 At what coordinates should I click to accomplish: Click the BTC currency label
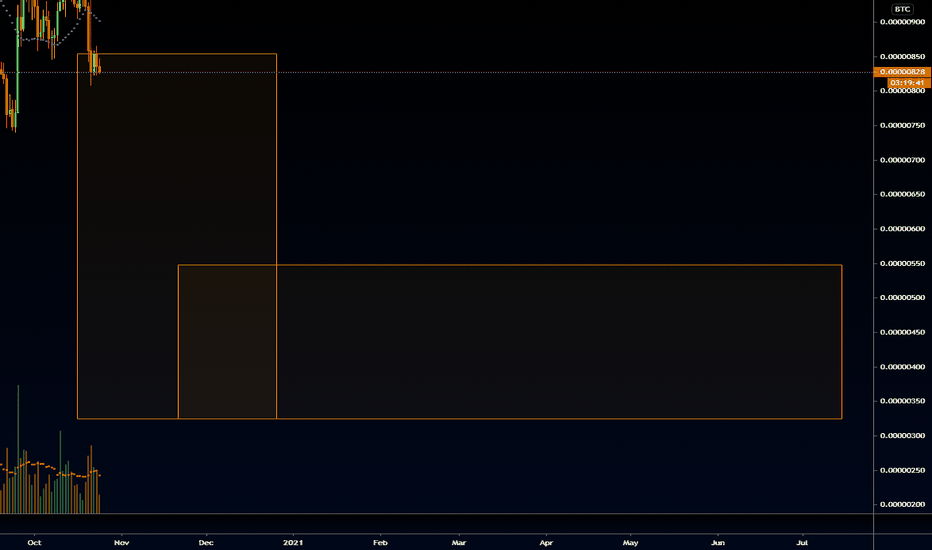[x=902, y=9]
